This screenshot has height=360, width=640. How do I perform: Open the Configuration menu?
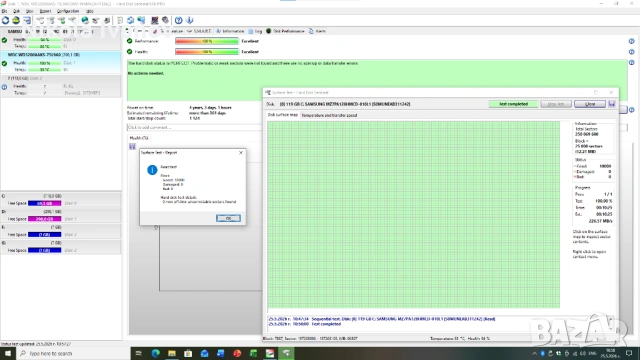[68, 11]
